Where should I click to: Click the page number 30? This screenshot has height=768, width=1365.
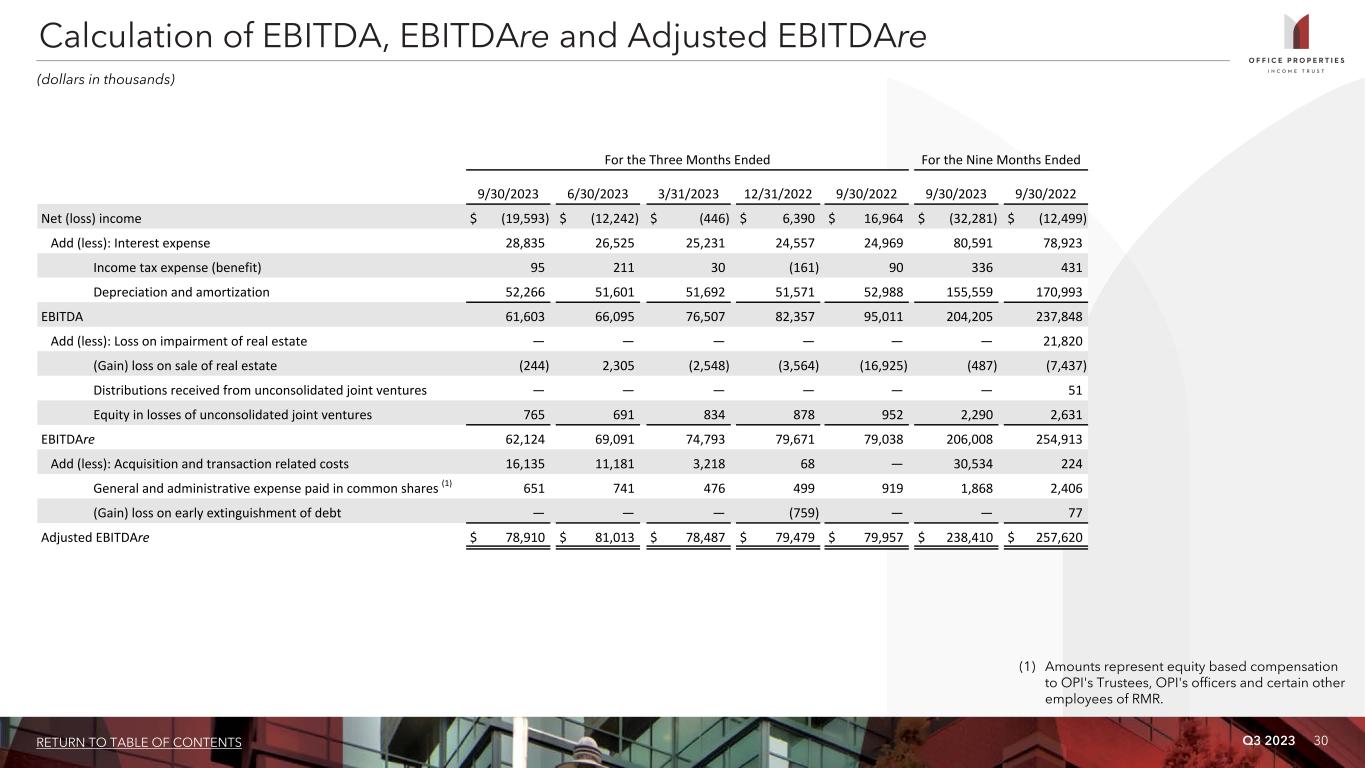point(1321,740)
